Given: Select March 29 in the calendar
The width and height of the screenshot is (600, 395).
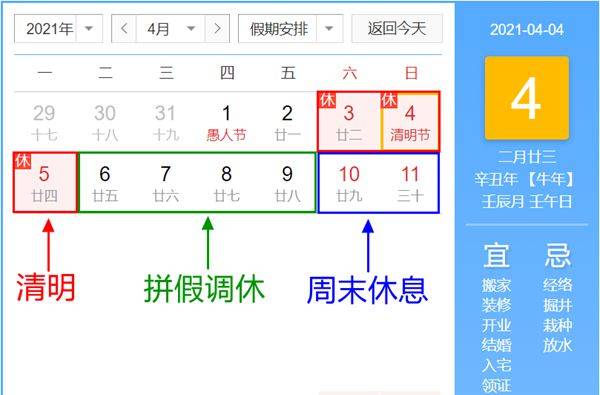Looking at the screenshot, I should click(44, 122).
